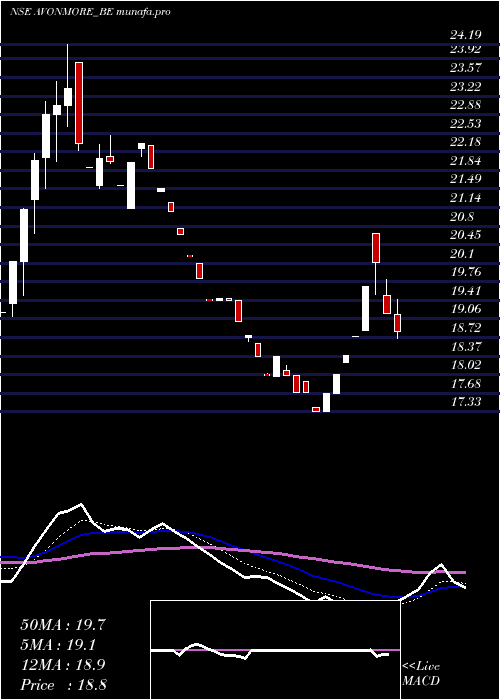Screen dimensions: 500x700
Task: Click the 12MA : 18.9 readout
Action: (63, 665)
